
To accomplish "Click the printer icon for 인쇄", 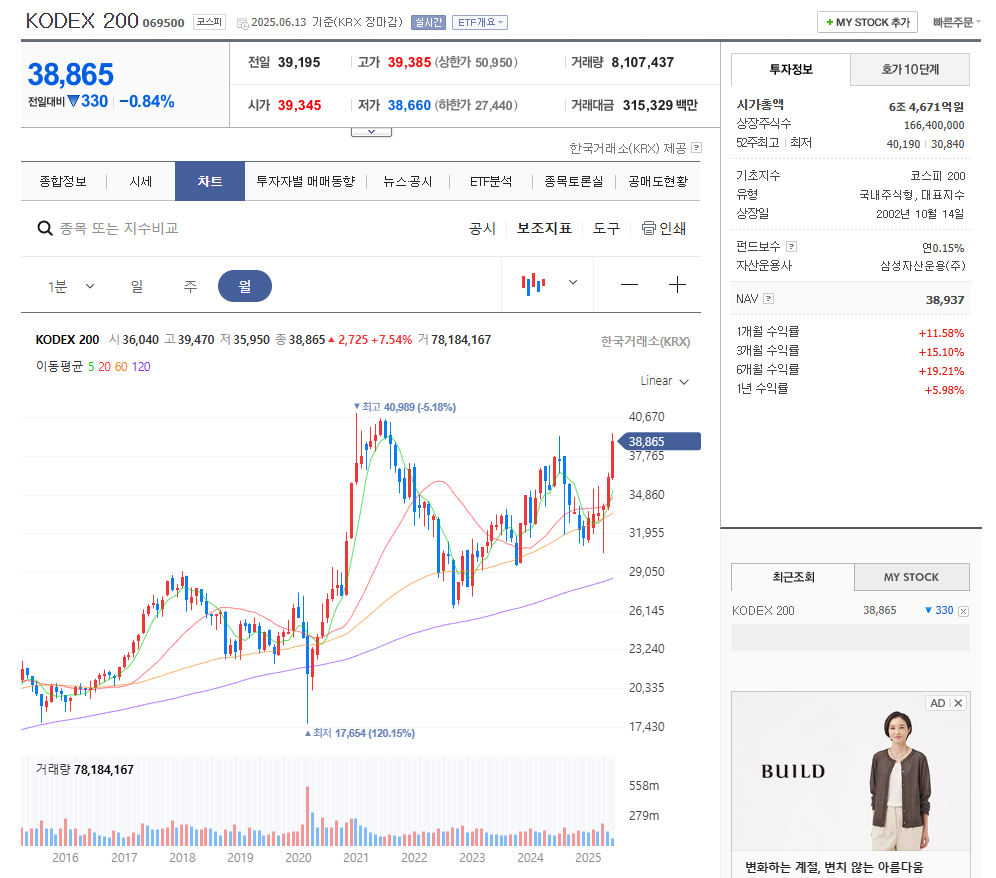I will (x=649, y=228).
